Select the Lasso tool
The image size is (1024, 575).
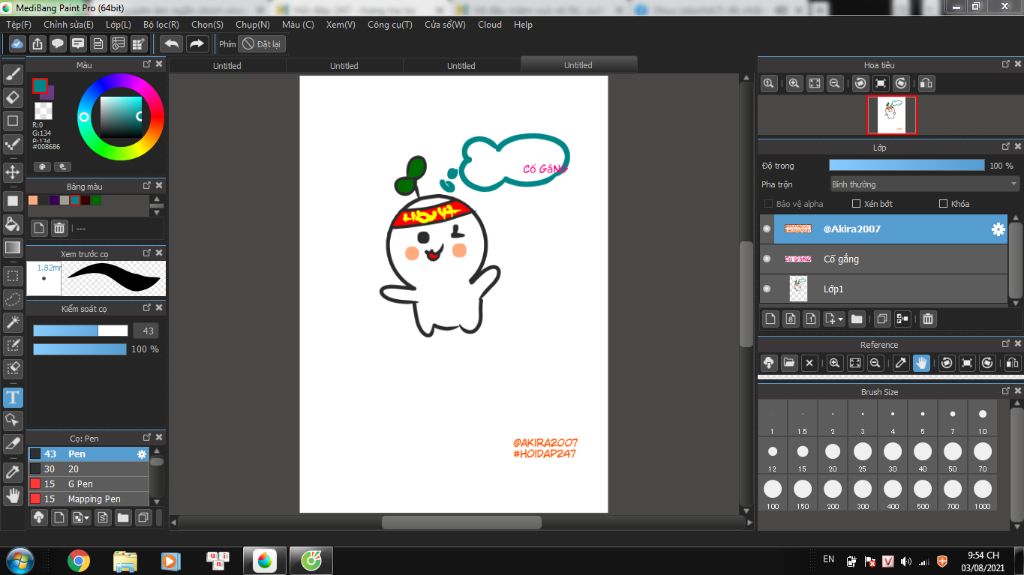point(12,299)
